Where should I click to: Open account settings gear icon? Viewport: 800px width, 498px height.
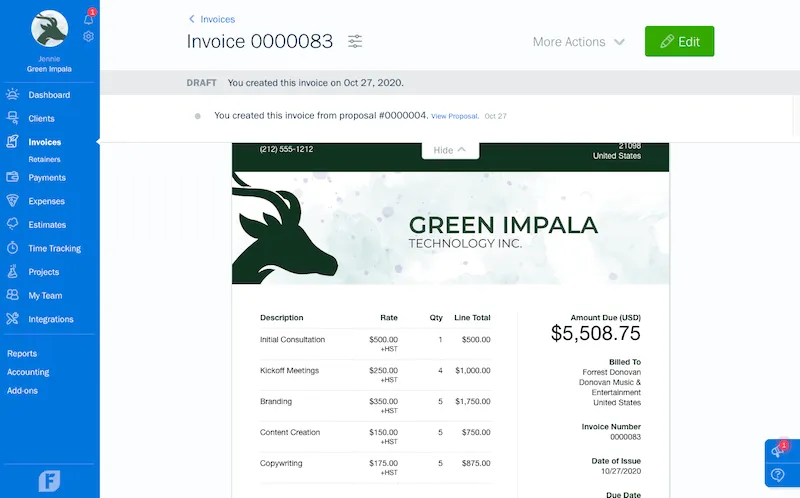pyautogui.click(x=88, y=36)
